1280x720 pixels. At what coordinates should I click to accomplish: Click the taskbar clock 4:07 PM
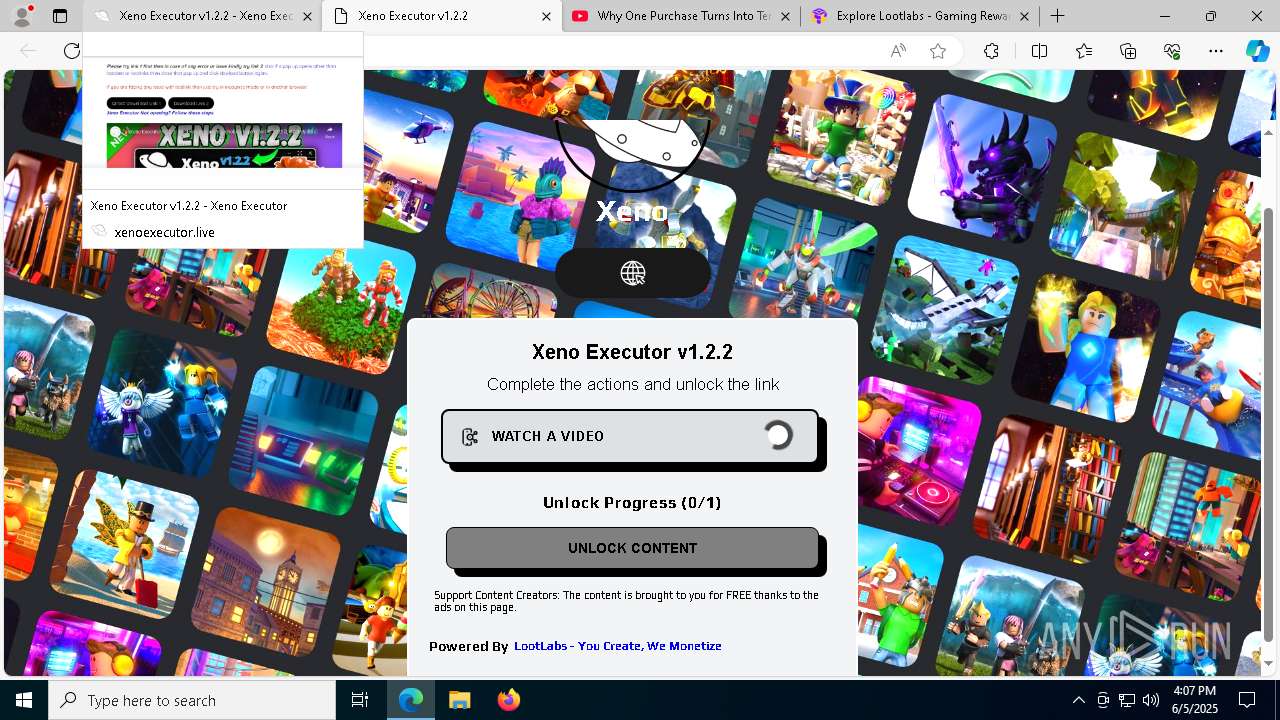tap(1194, 700)
